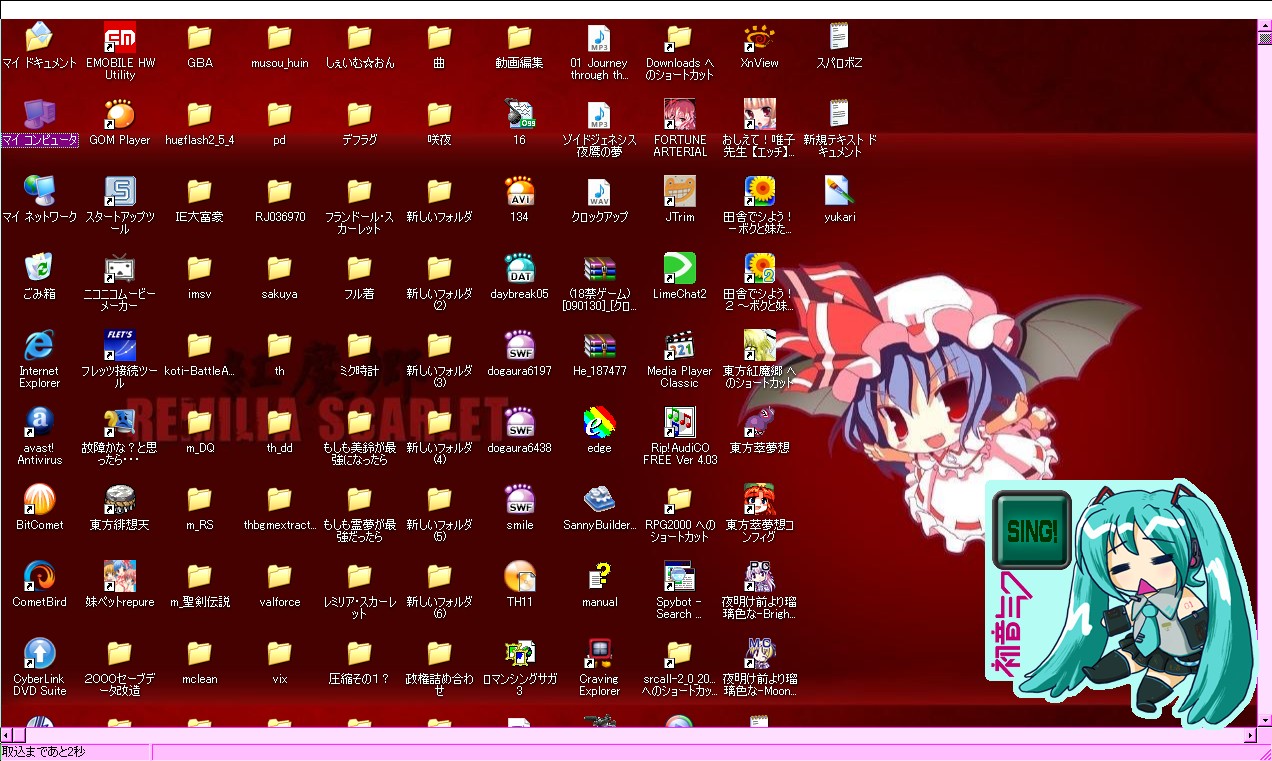The height and width of the screenshot is (761, 1272).
Task: Open マイ コンピュータ icon
Action: pyautogui.click(x=39, y=115)
